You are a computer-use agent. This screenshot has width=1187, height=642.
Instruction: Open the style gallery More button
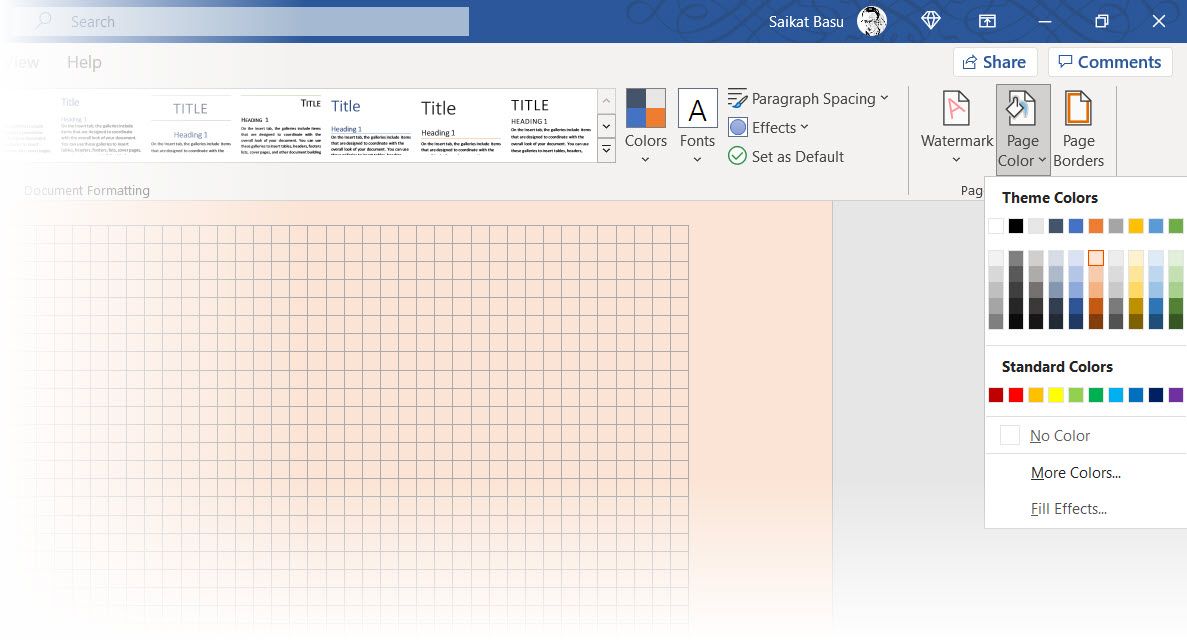(x=606, y=148)
